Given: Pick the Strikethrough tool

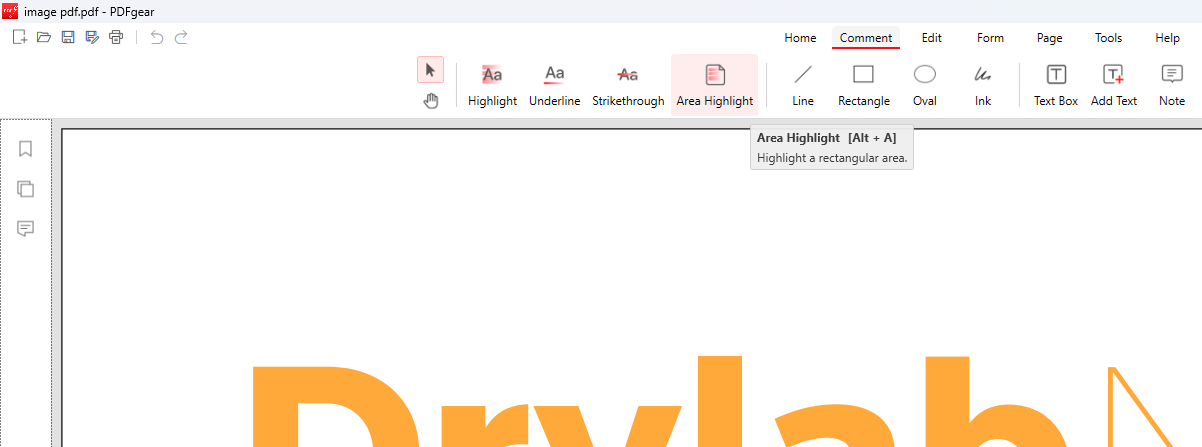Looking at the screenshot, I should point(628,86).
